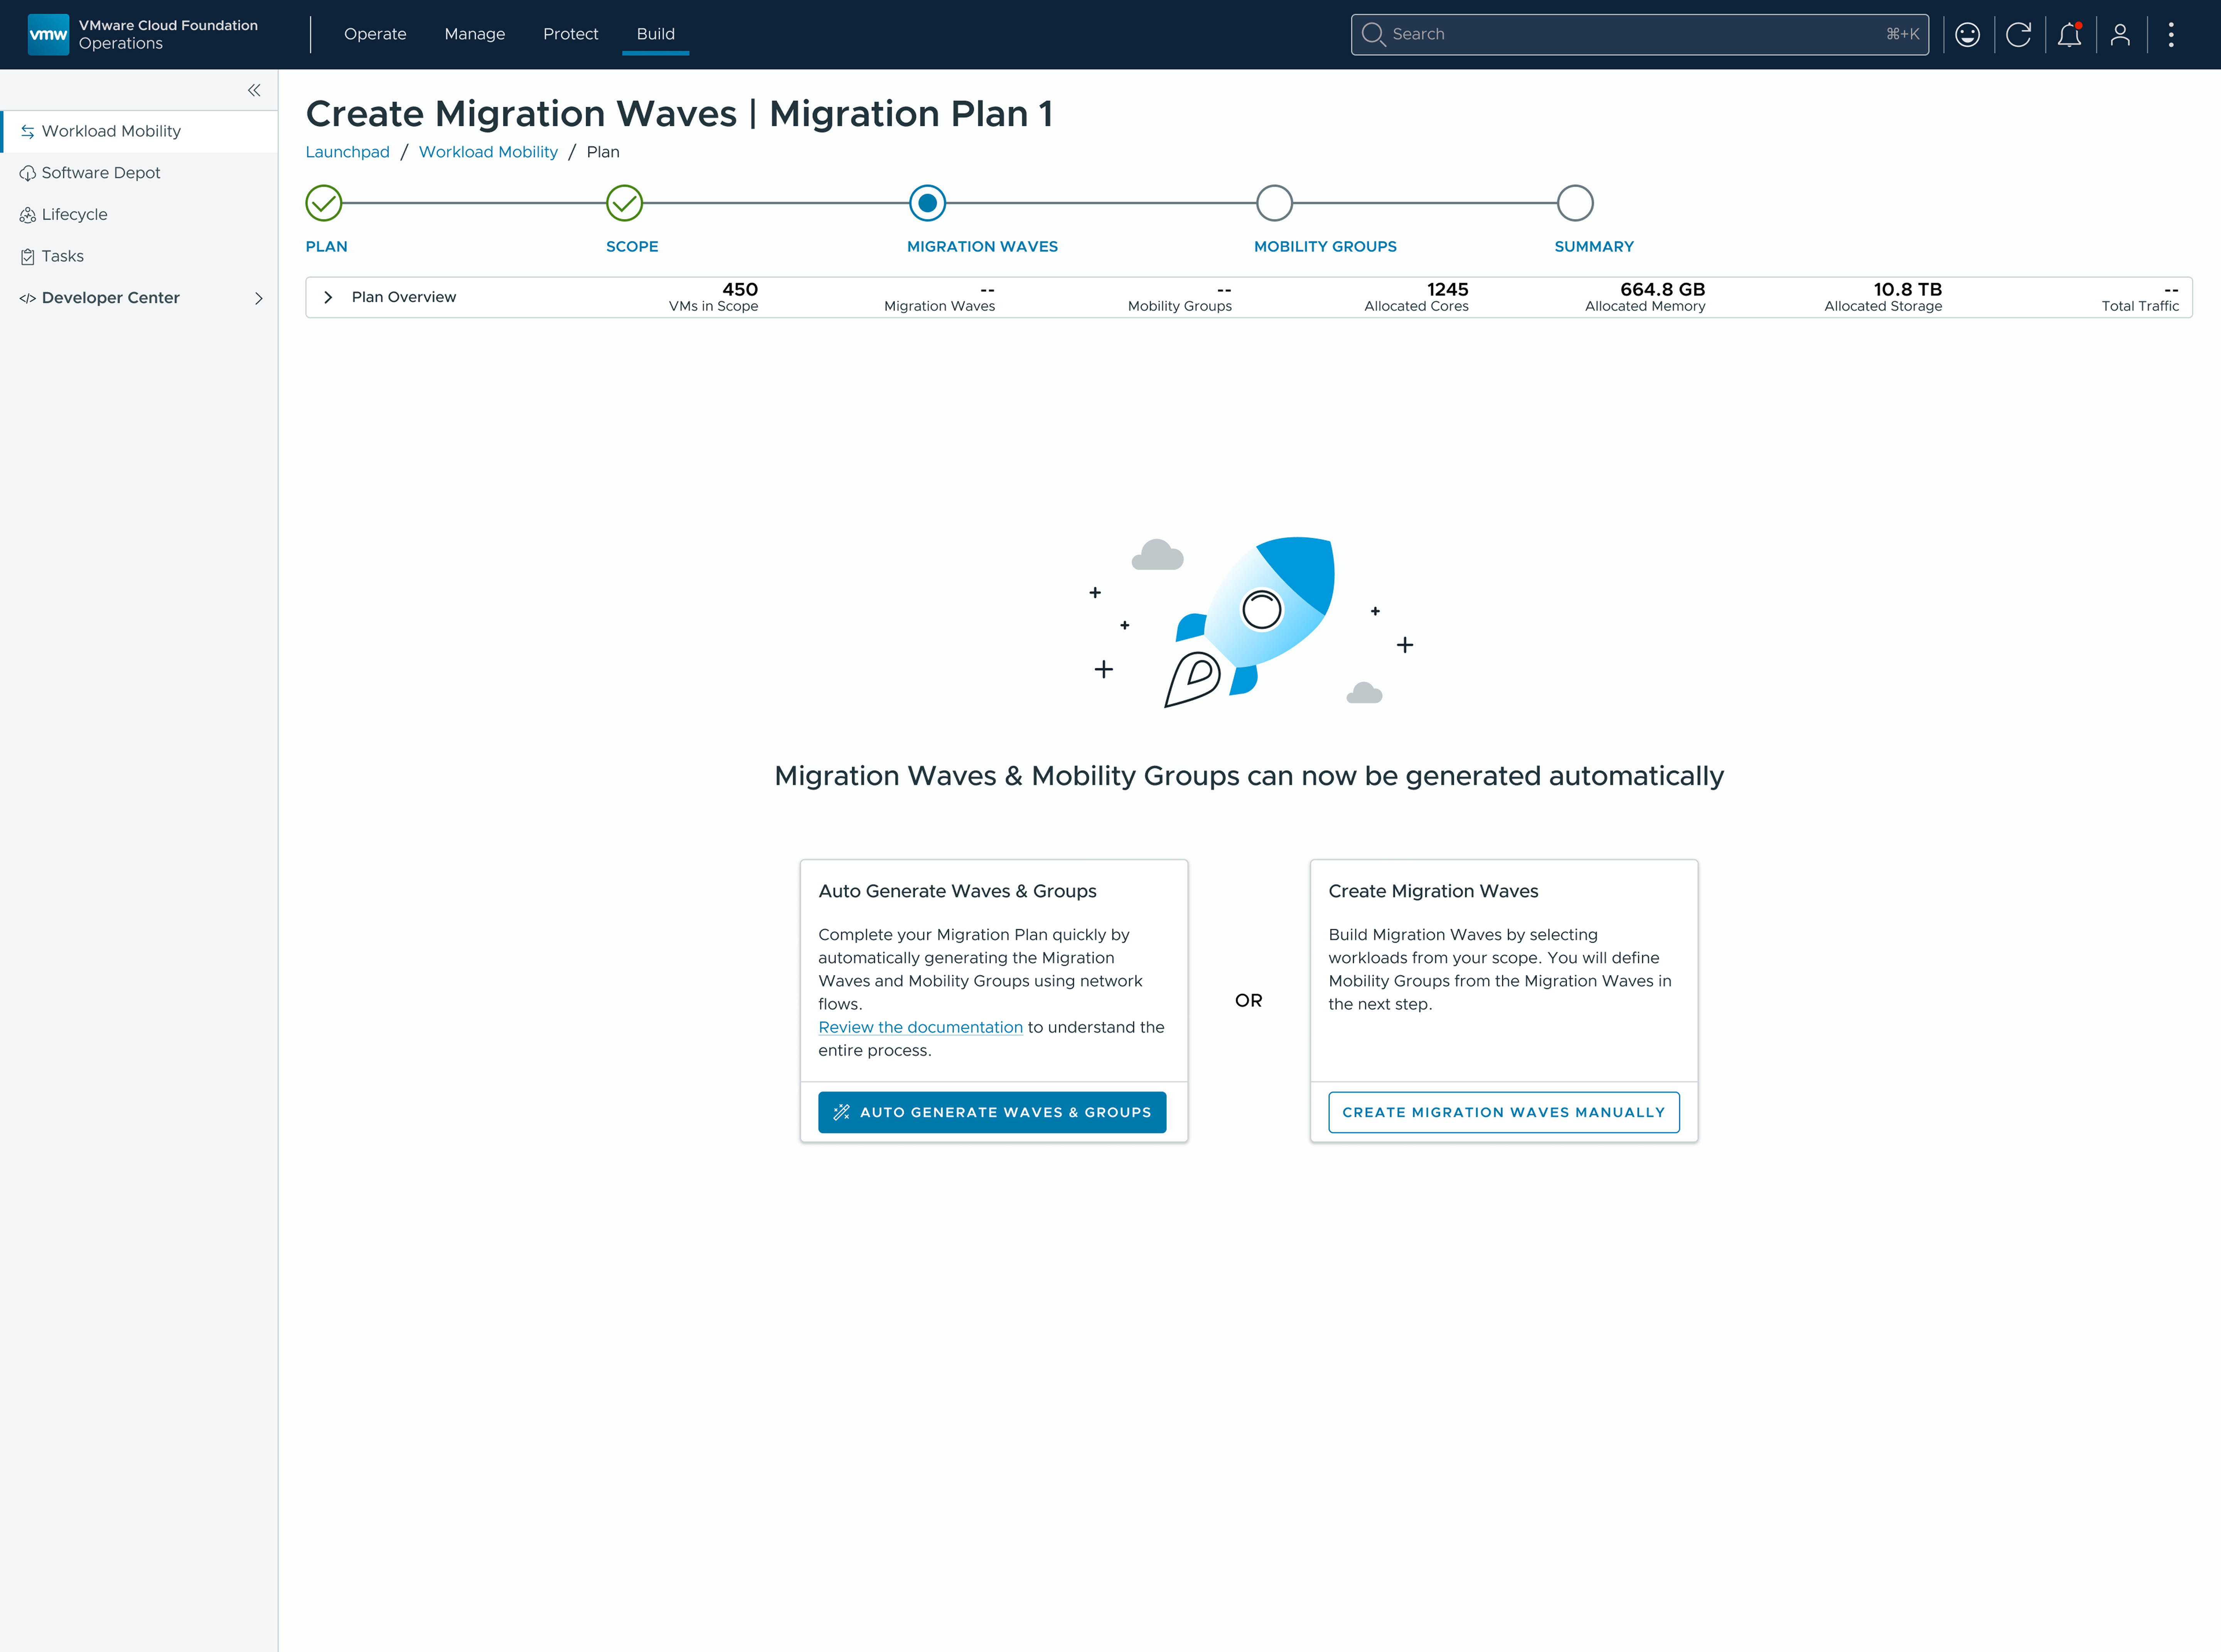Click the SUMMARY step label
This screenshot has width=2221, height=1652.
coord(1594,247)
